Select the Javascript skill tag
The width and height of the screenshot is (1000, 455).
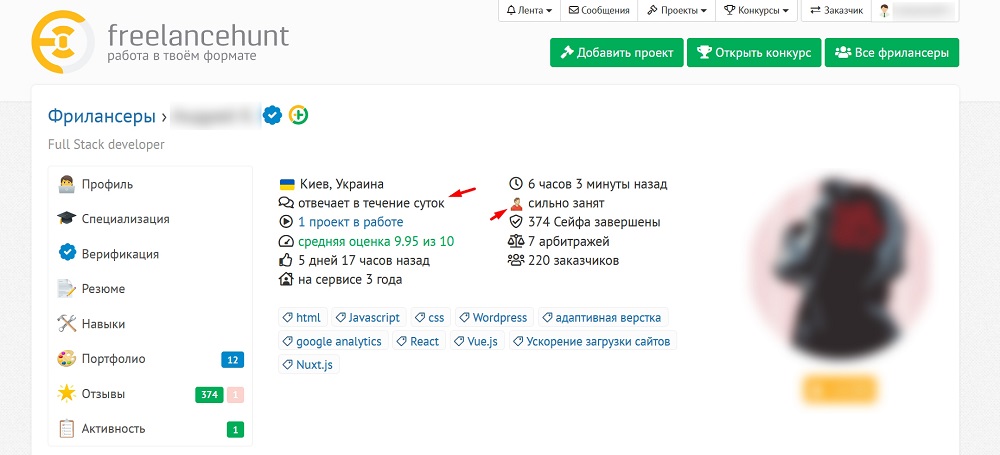point(369,317)
